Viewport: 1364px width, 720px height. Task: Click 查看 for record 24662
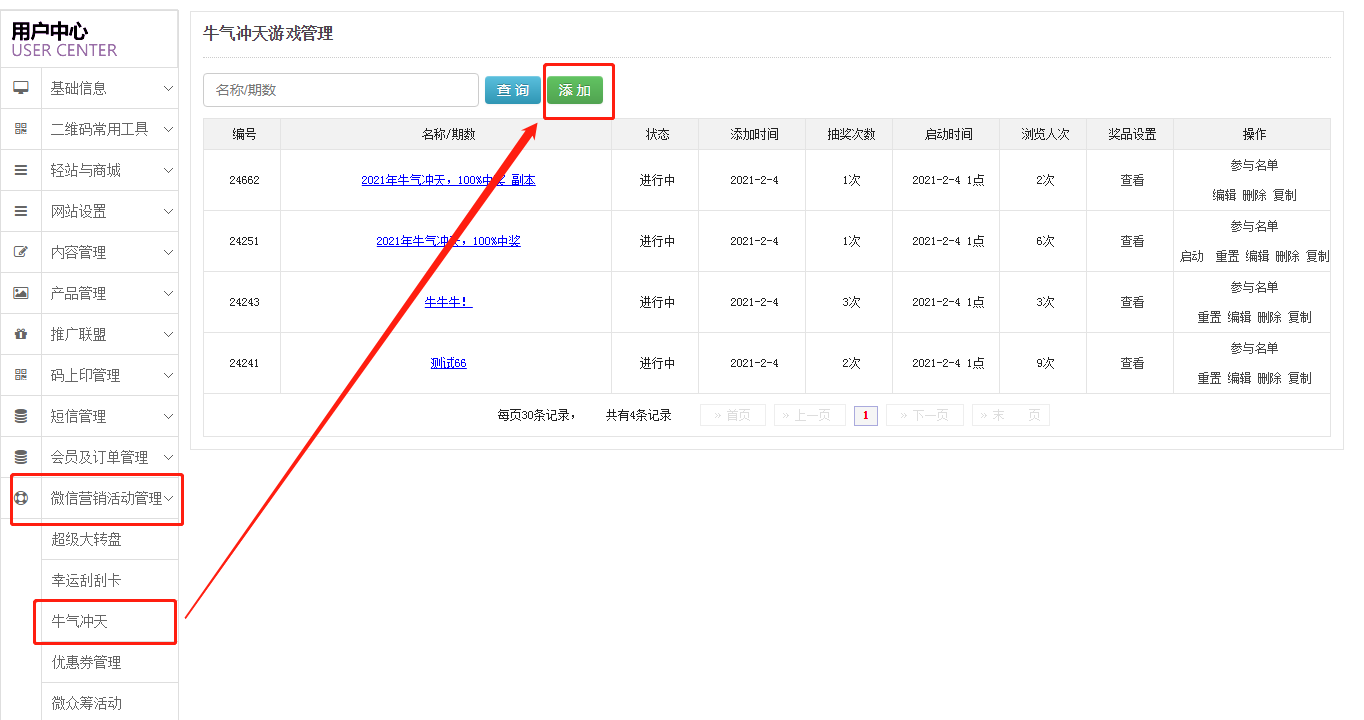1132,180
